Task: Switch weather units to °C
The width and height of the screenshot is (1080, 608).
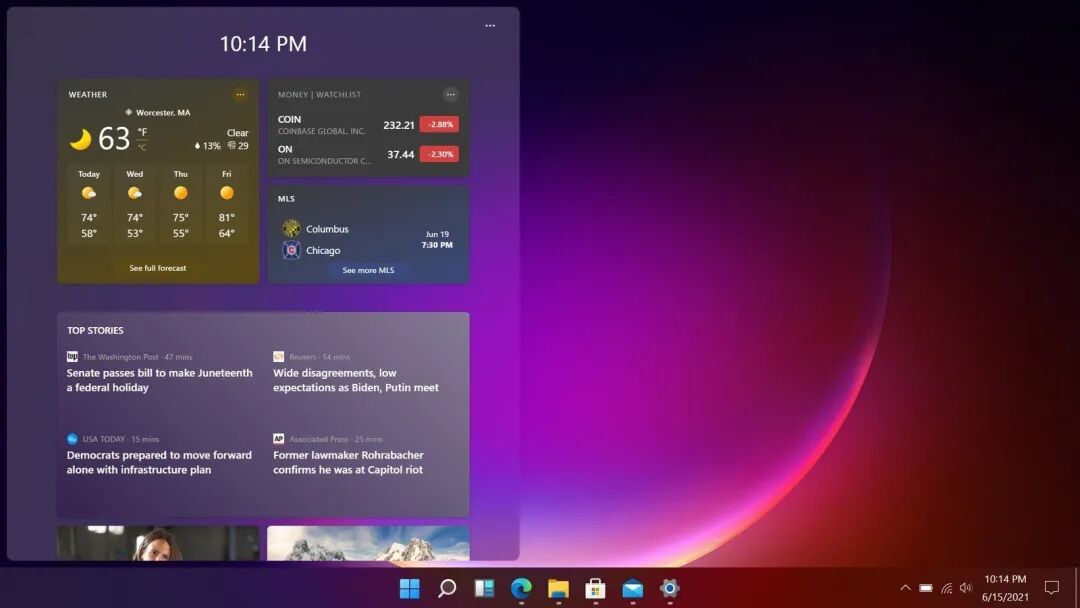Action: coord(142,147)
